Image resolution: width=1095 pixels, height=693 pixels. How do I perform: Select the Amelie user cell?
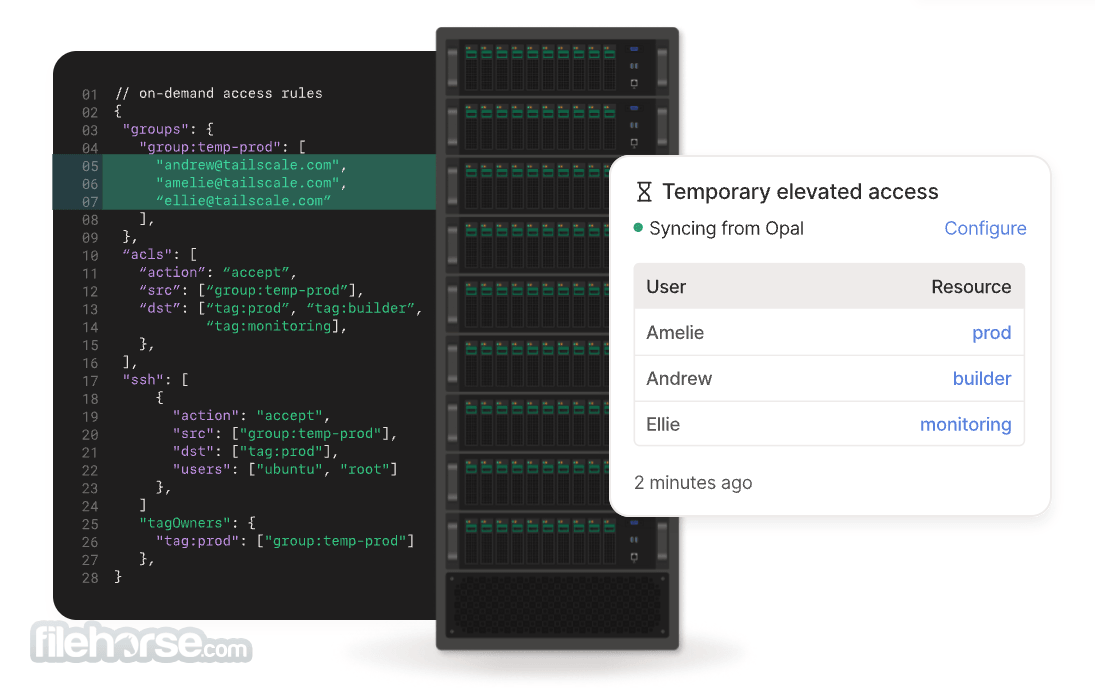675,333
